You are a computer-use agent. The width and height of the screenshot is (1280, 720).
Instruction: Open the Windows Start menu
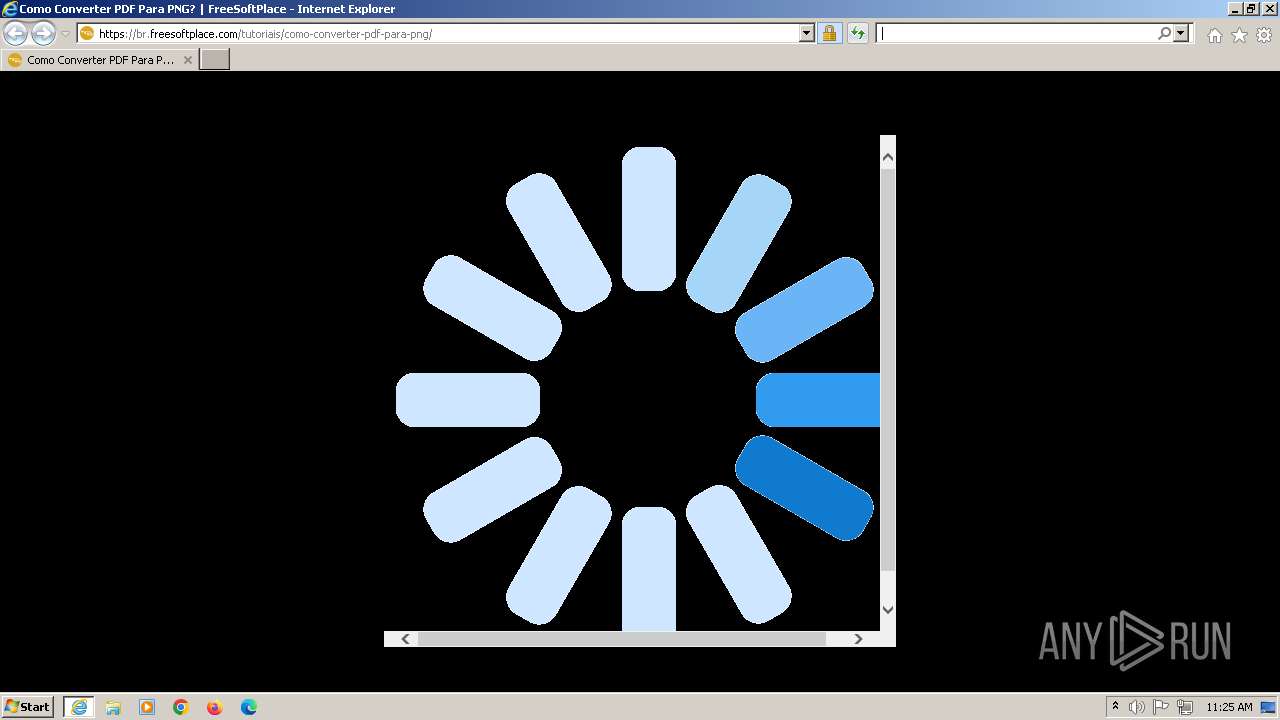[27, 707]
